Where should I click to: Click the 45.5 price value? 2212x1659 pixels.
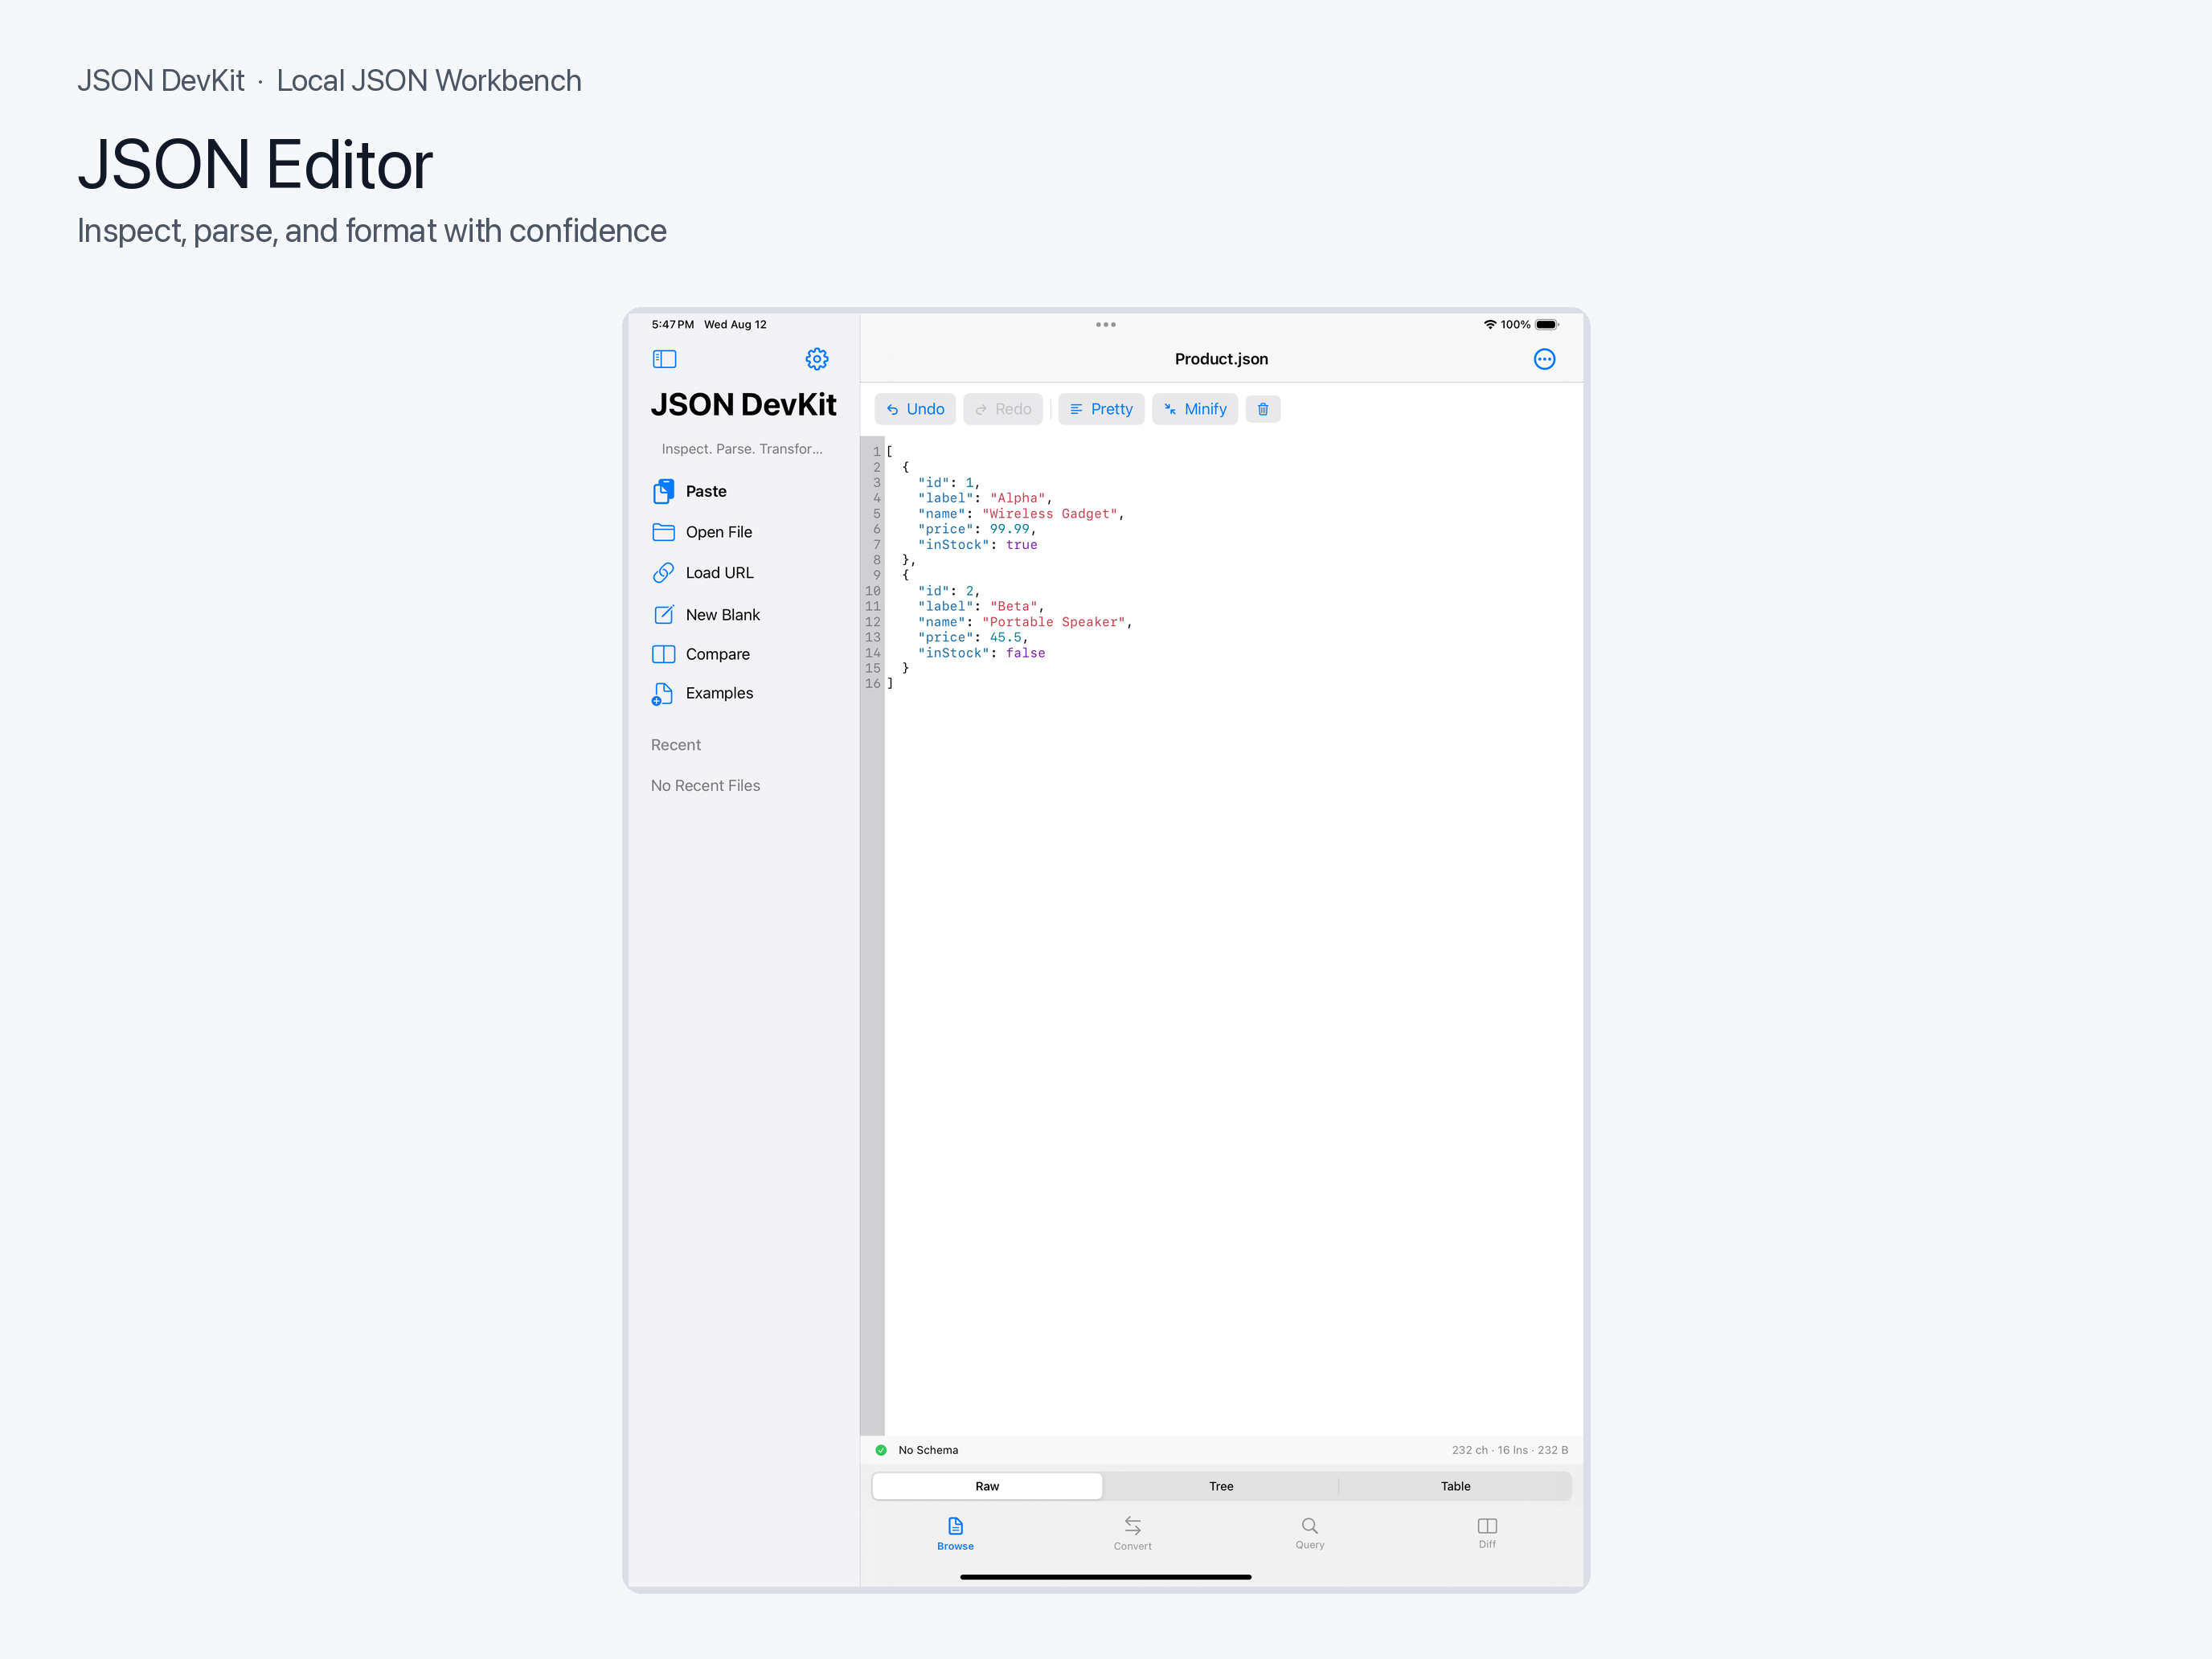pyautogui.click(x=1005, y=637)
